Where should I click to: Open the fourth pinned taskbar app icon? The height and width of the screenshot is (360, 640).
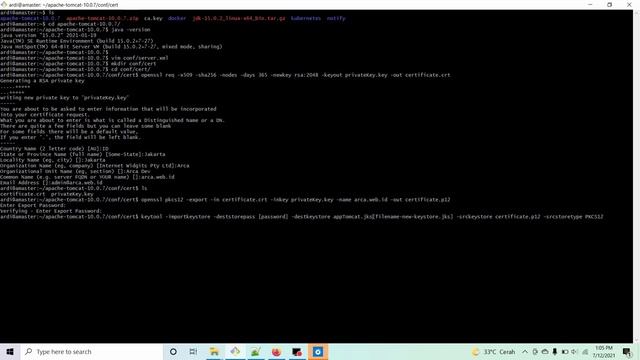235,351
